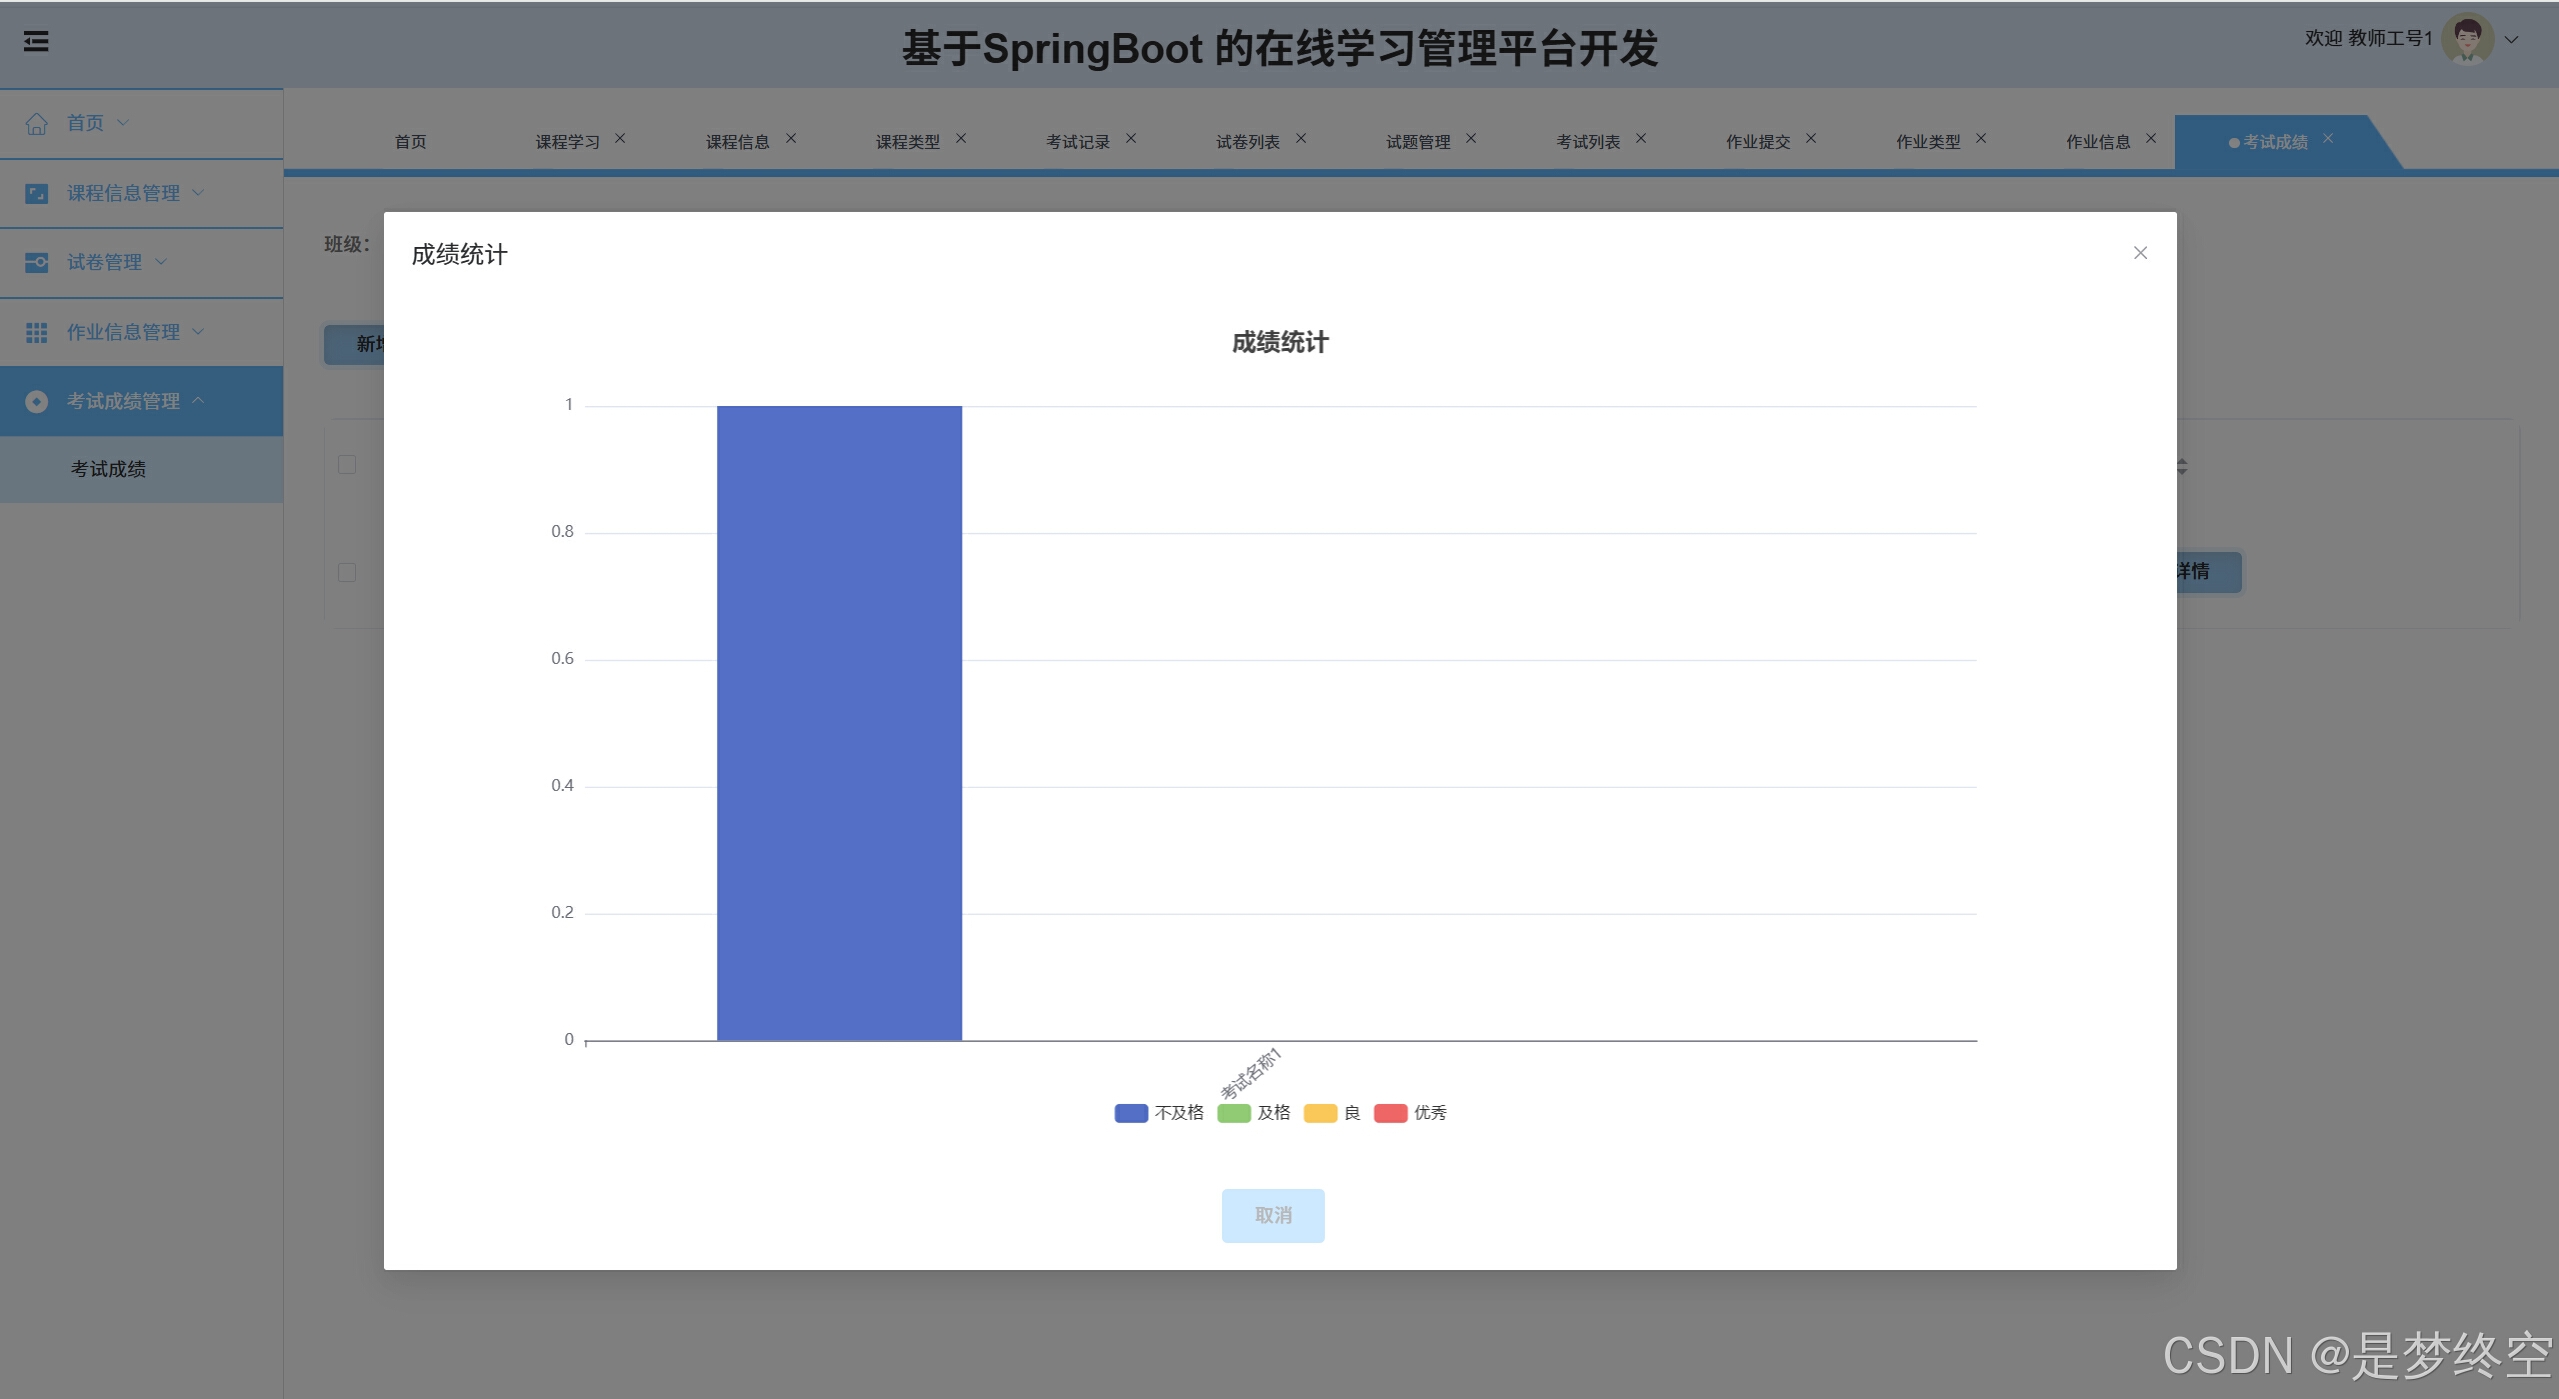Collapse the 考试成绩管理 menu chevron
The image size is (2559, 1399).
click(198, 400)
